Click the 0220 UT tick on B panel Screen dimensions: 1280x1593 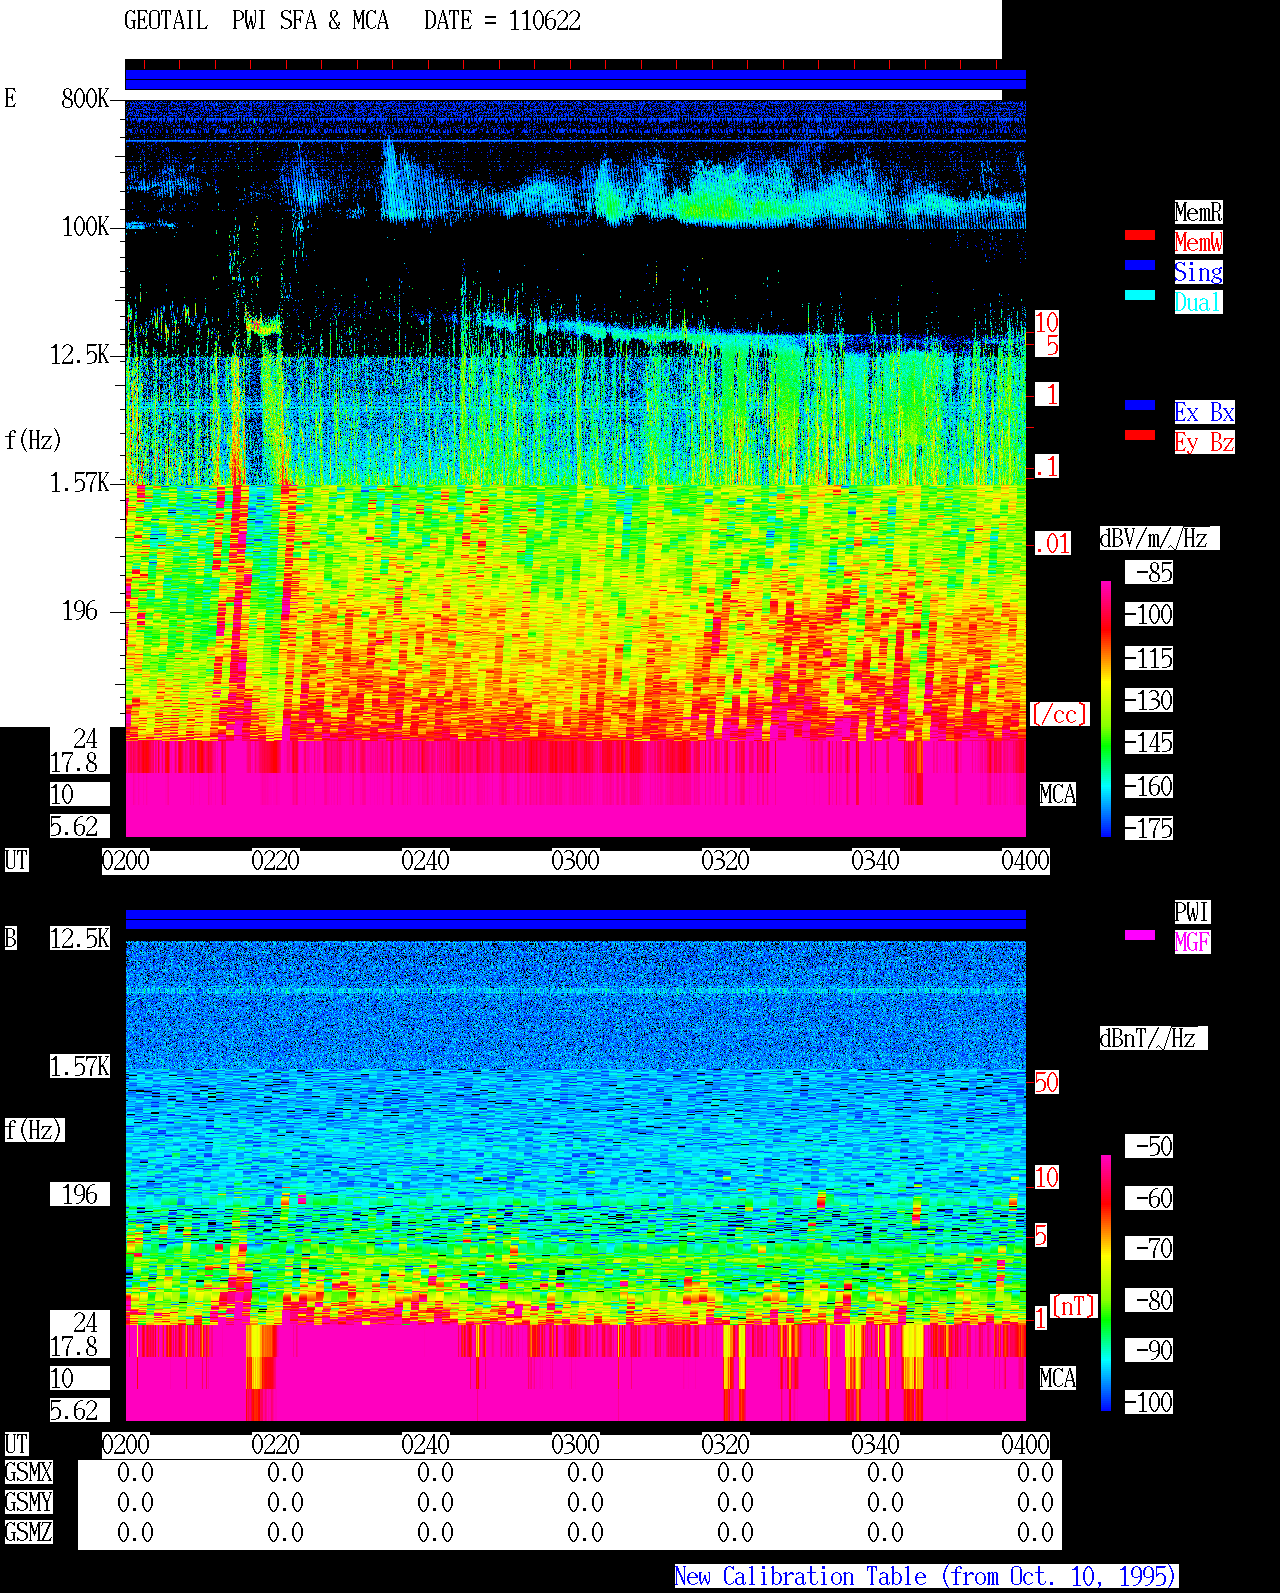tap(275, 1445)
